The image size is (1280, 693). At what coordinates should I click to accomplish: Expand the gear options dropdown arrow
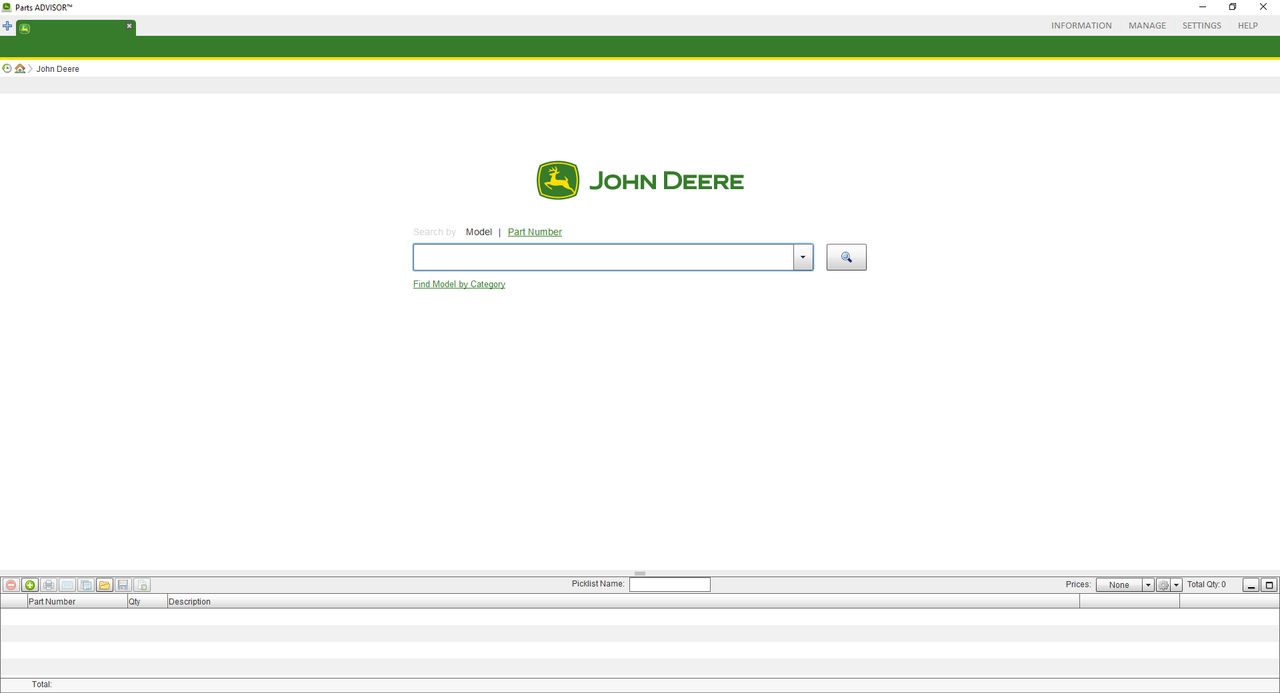click(x=1177, y=585)
